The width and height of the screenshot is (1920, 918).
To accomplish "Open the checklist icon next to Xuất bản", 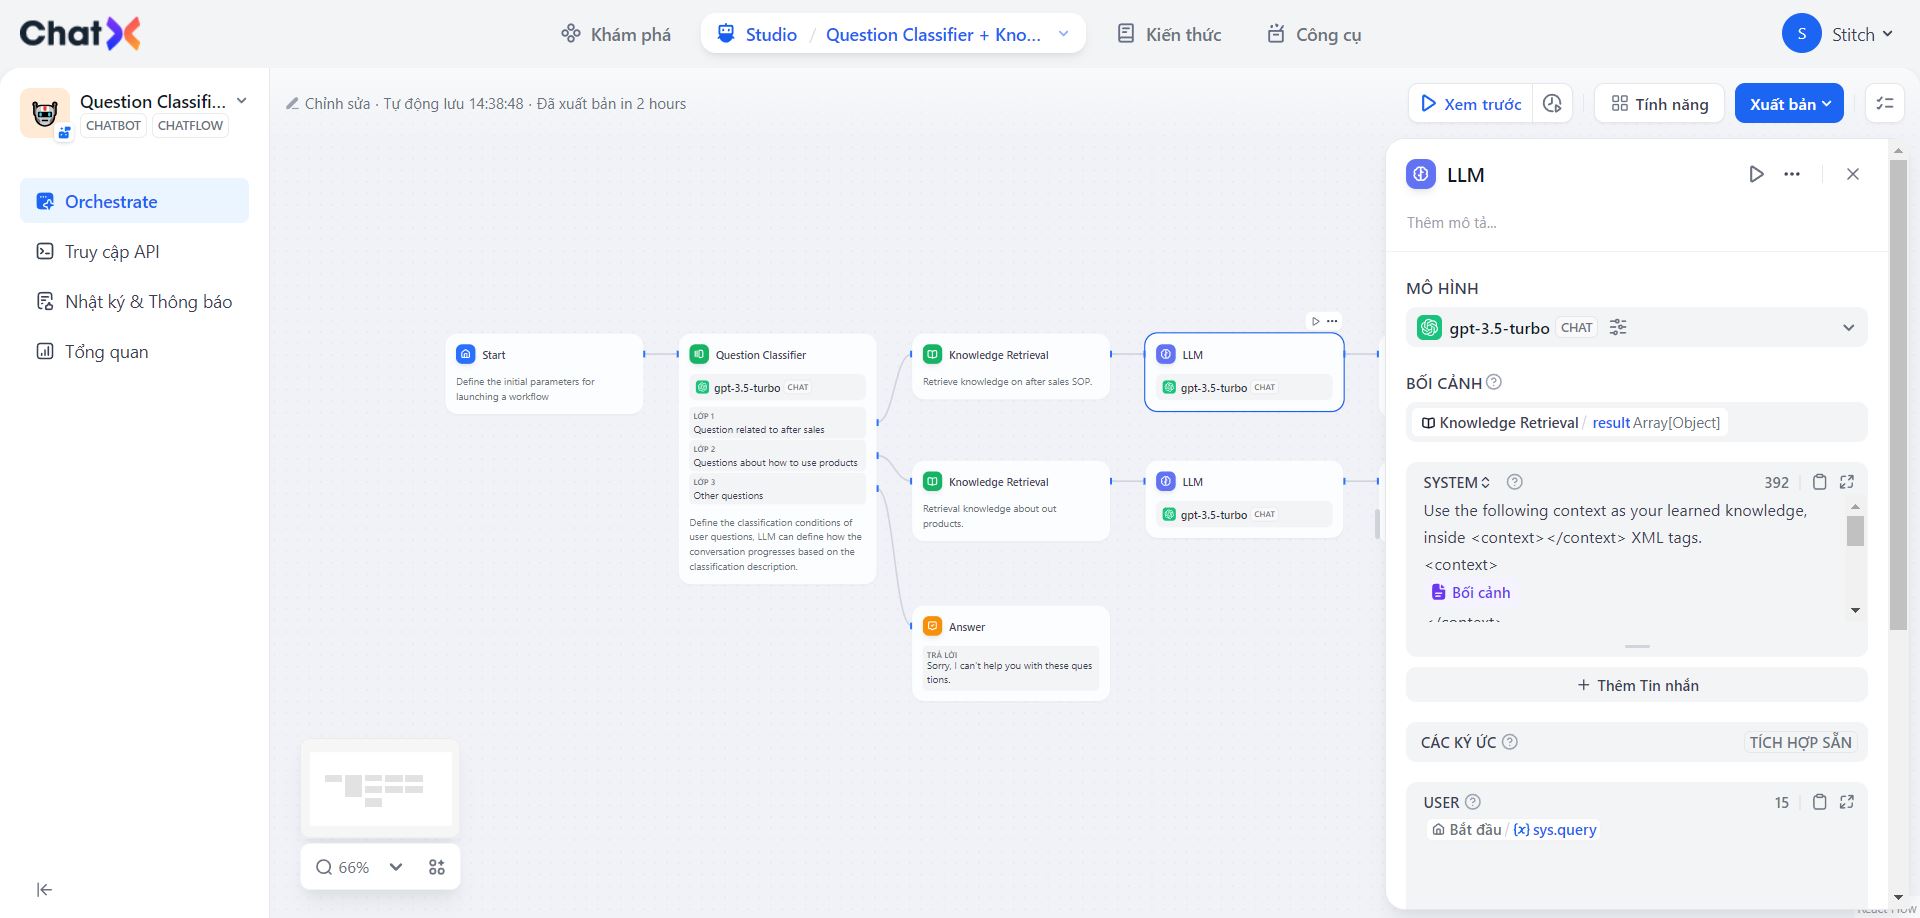I will point(1885,104).
